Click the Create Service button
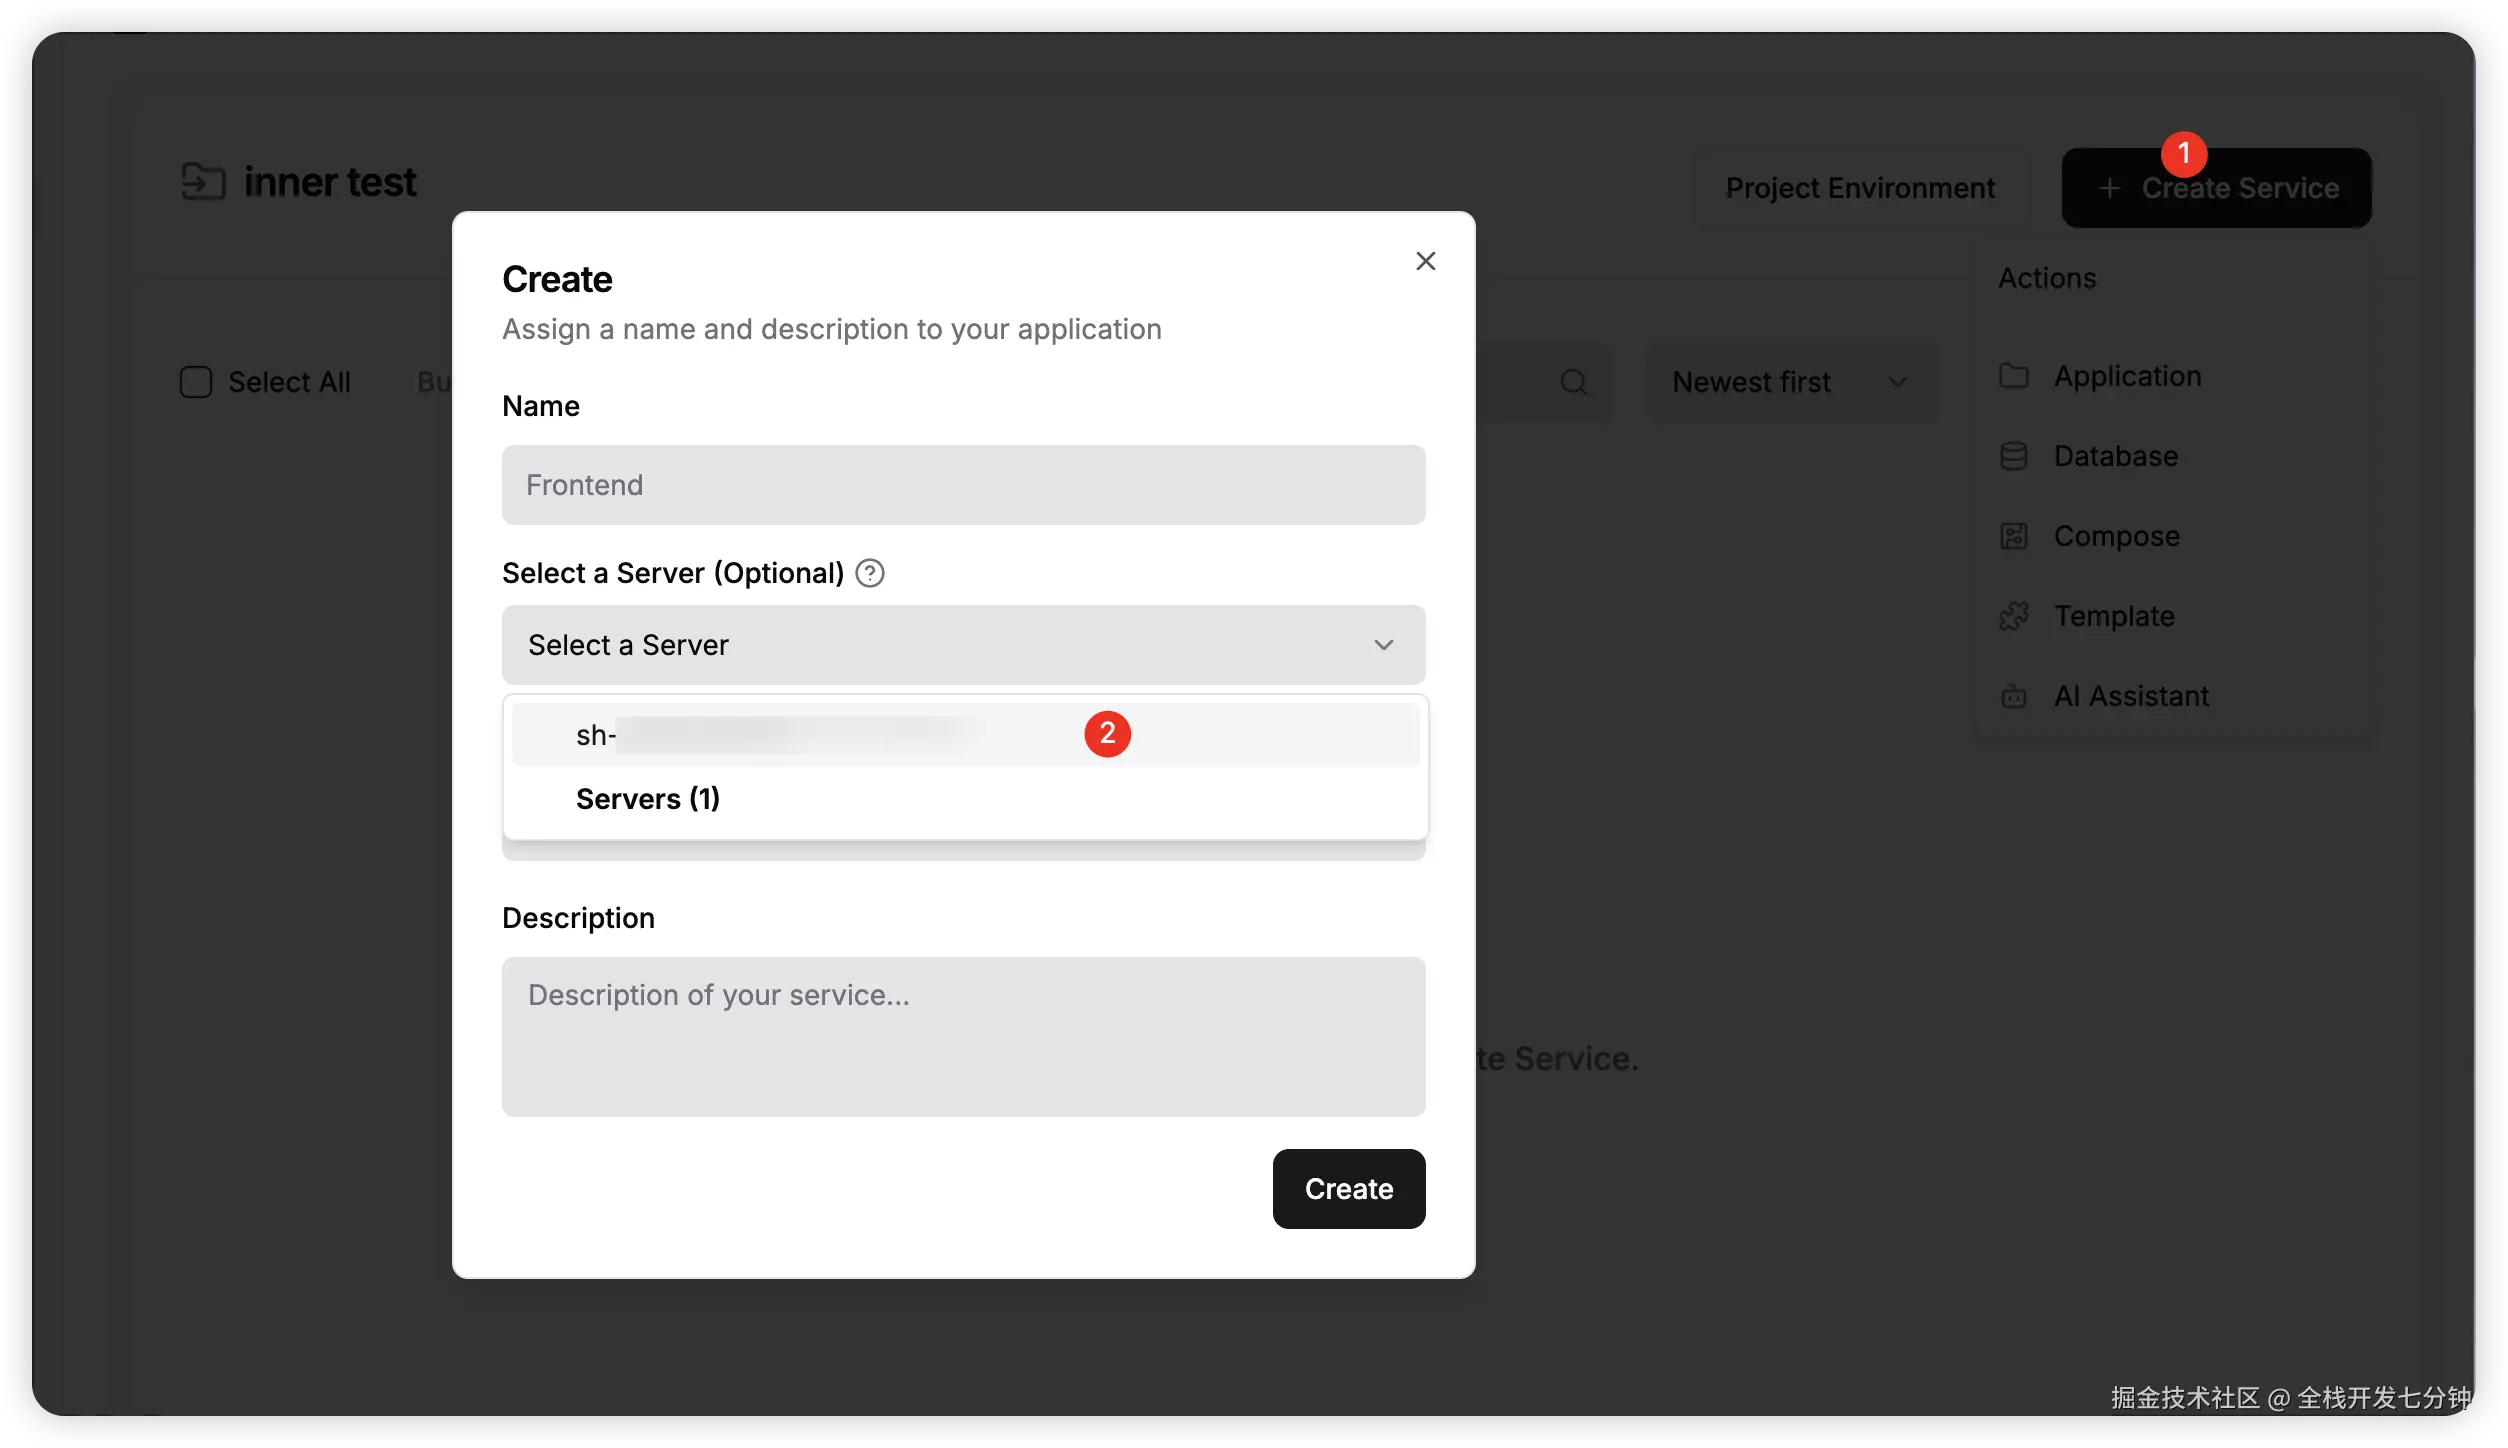 pyautogui.click(x=2216, y=188)
